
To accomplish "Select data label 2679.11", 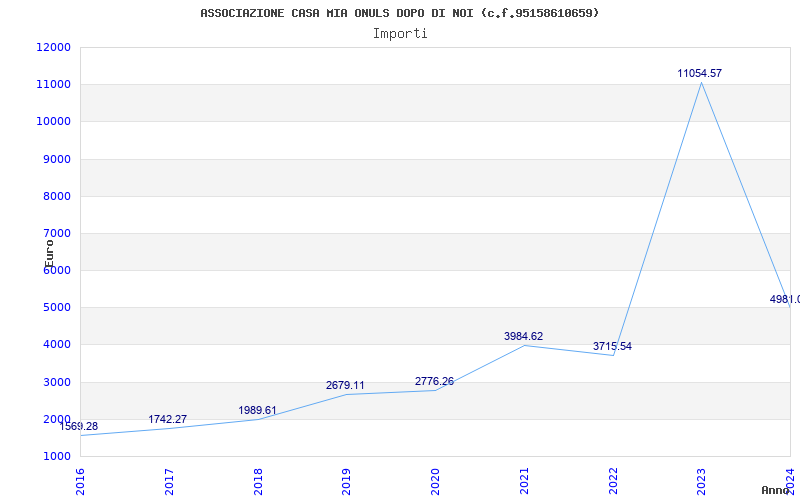I will click(x=345, y=386).
